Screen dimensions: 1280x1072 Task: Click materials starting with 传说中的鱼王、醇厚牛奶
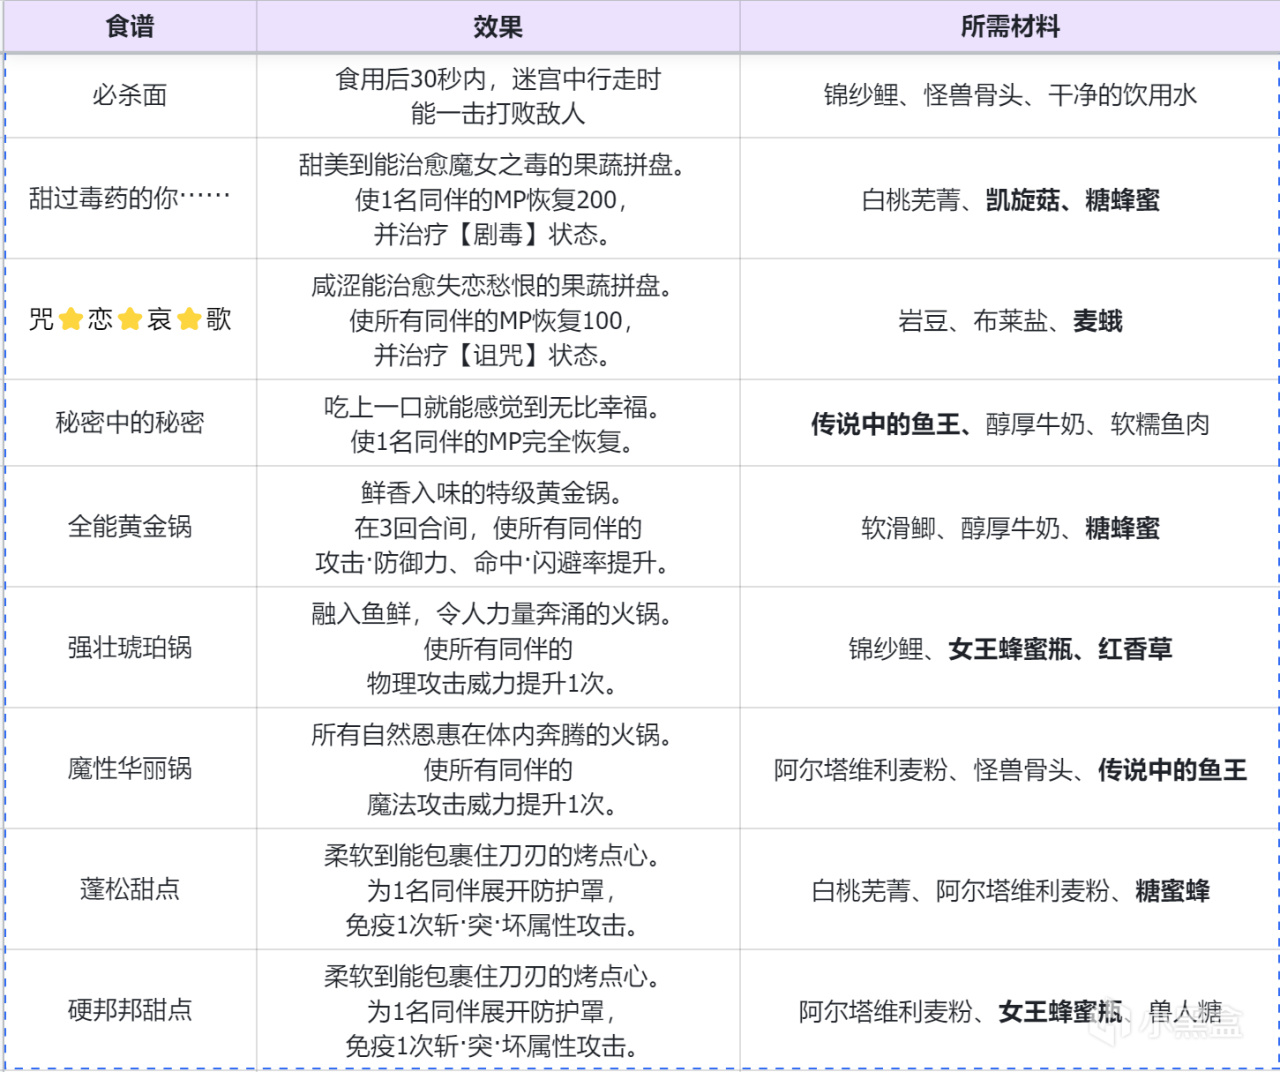tap(1010, 424)
